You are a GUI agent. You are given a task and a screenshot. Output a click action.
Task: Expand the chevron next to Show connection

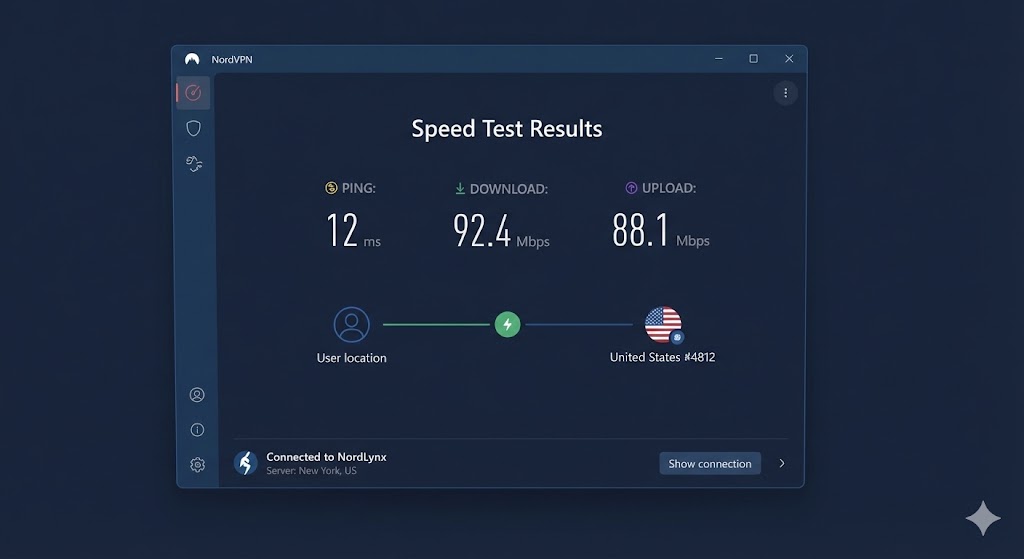[x=782, y=463]
